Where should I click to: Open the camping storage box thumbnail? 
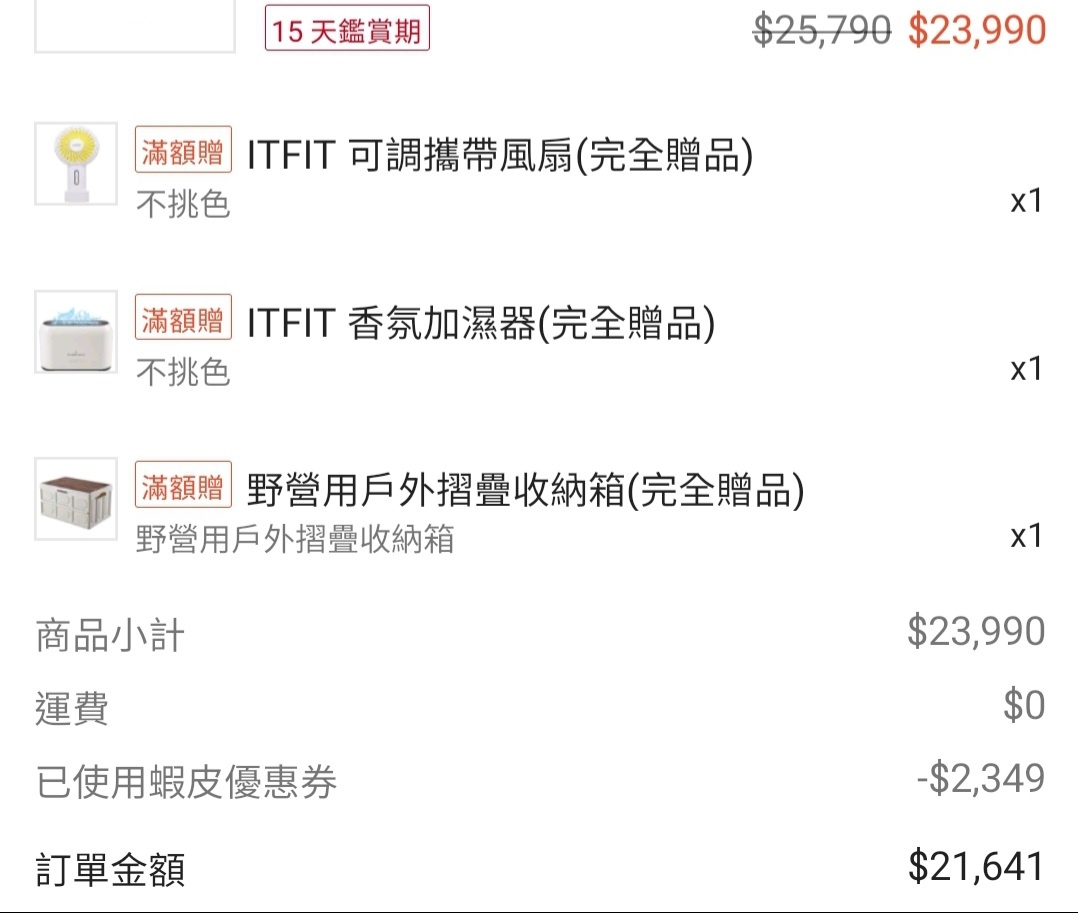pyautogui.click(x=76, y=499)
